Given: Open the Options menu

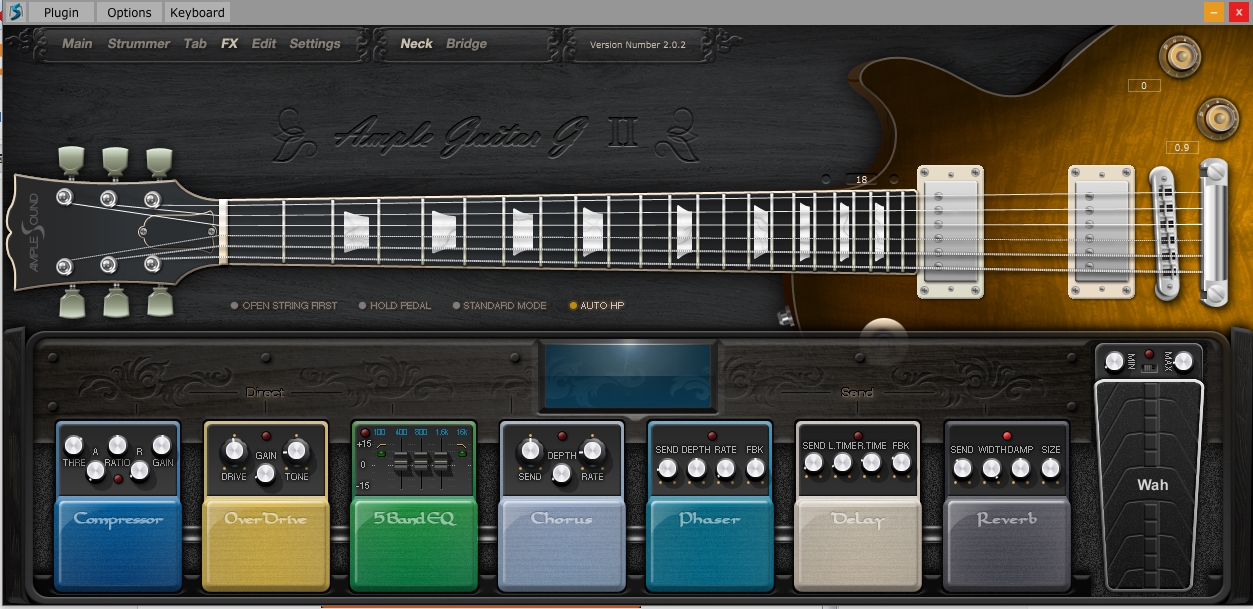Looking at the screenshot, I should point(130,12).
